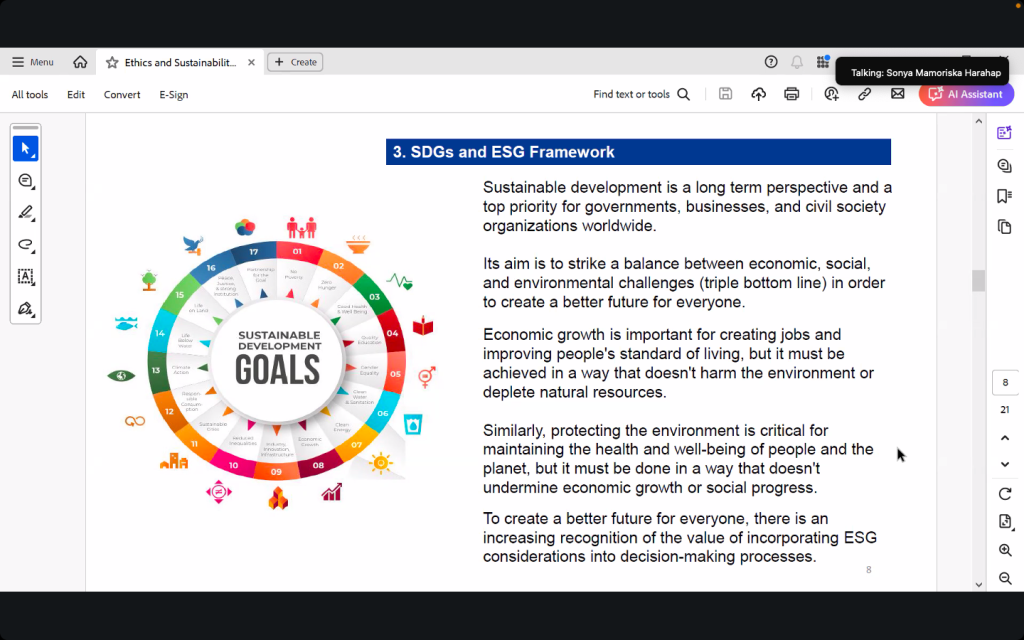Pick the freehand draw tool
The image size is (1024, 640).
25,245
